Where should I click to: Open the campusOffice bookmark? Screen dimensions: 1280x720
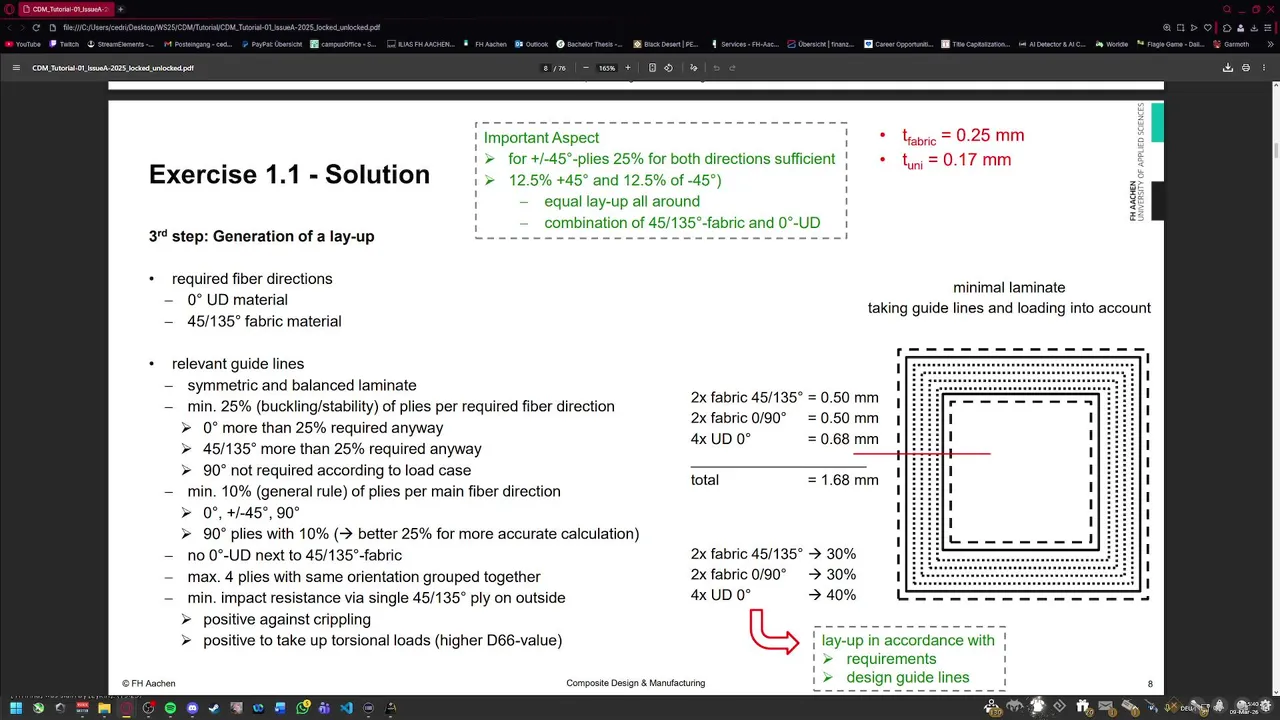click(343, 44)
